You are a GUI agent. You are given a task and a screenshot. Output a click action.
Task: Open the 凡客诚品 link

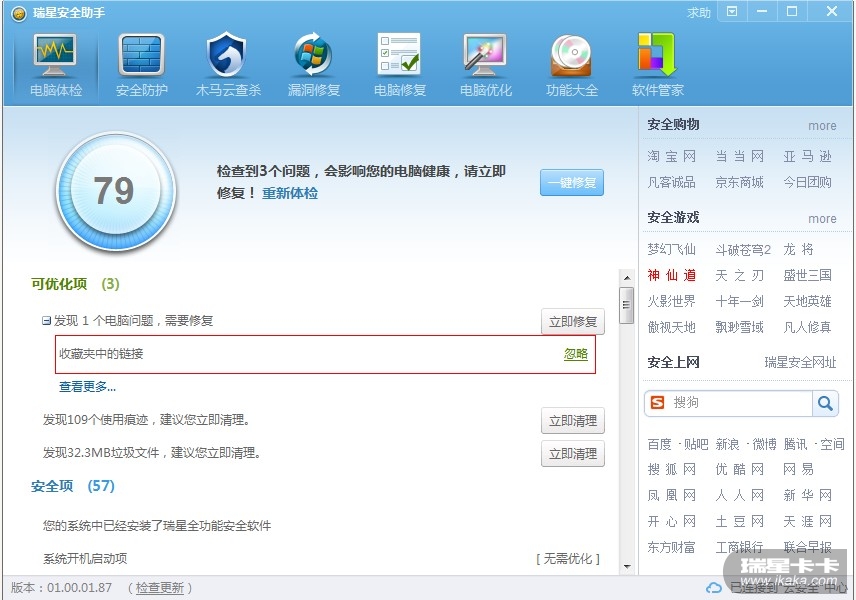(x=671, y=182)
